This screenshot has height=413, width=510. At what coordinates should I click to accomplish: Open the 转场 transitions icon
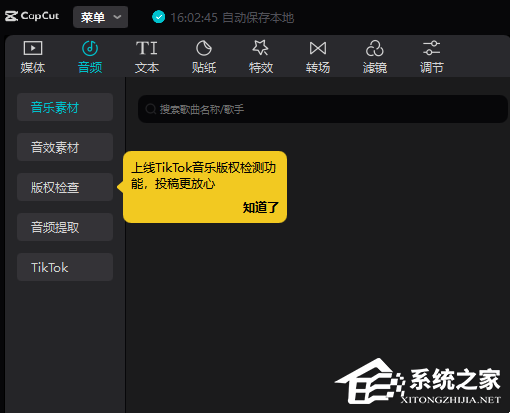coord(318,48)
